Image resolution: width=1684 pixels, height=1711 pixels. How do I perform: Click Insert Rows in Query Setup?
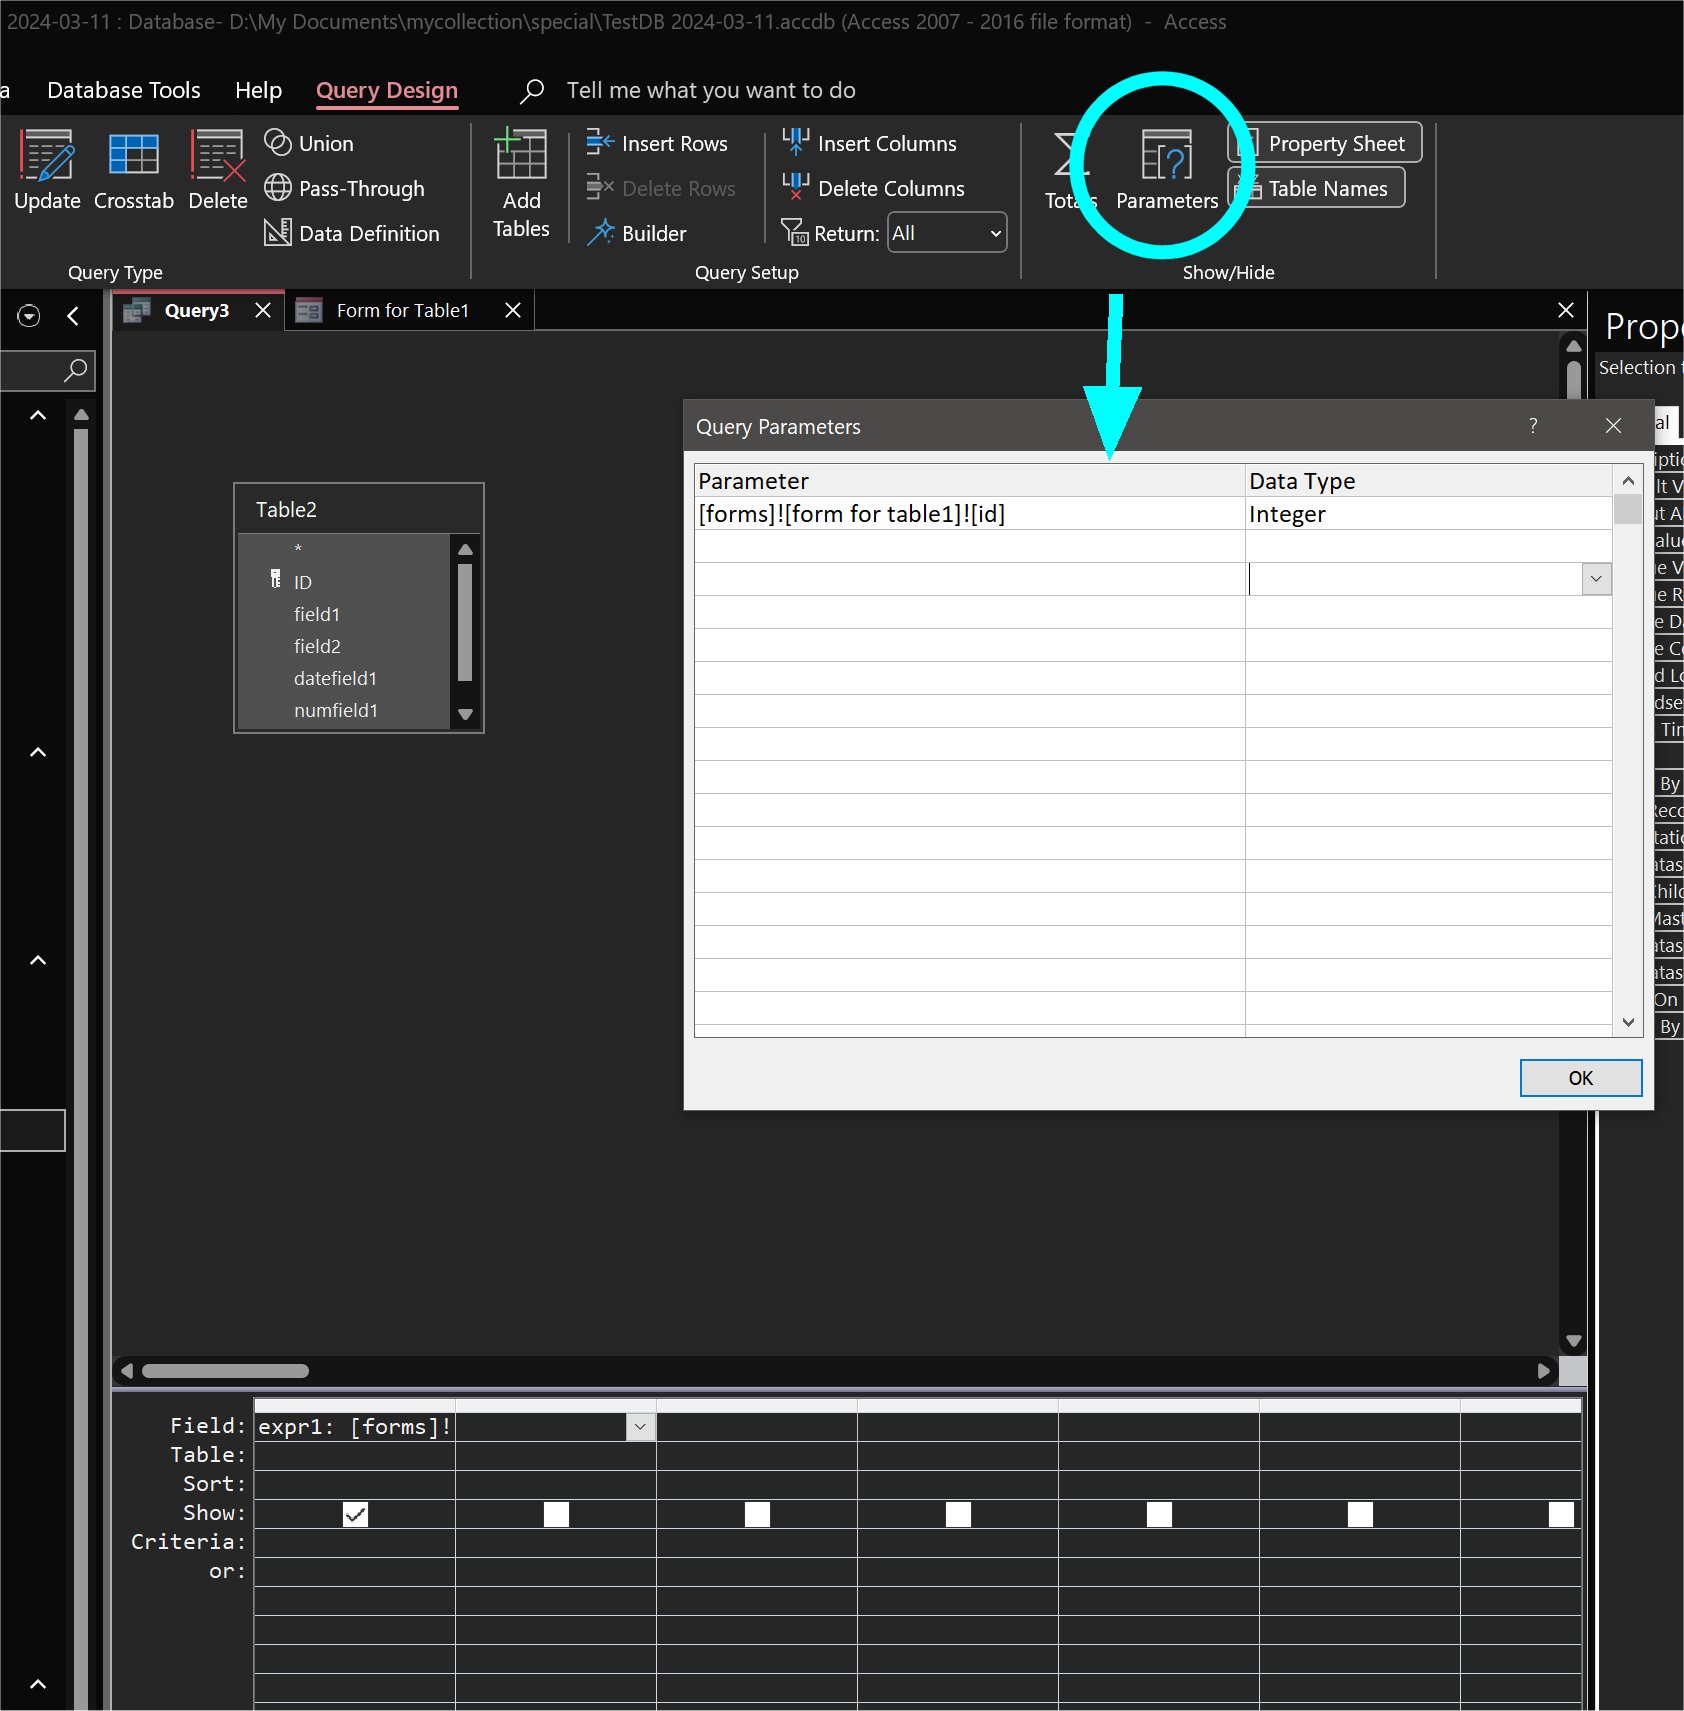pyautogui.click(x=657, y=143)
